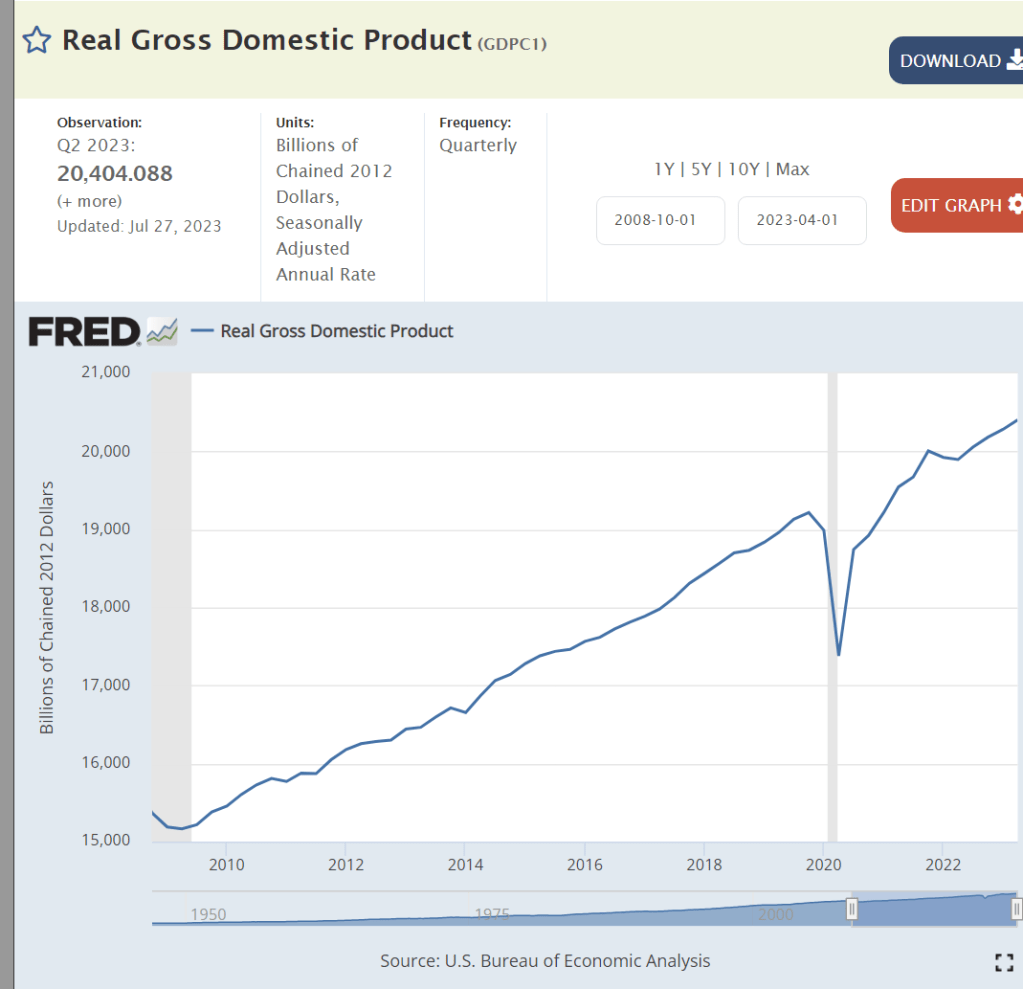Open the EDIT GRAPH panel
This screenshot has height=989, width=1023.
950,205
